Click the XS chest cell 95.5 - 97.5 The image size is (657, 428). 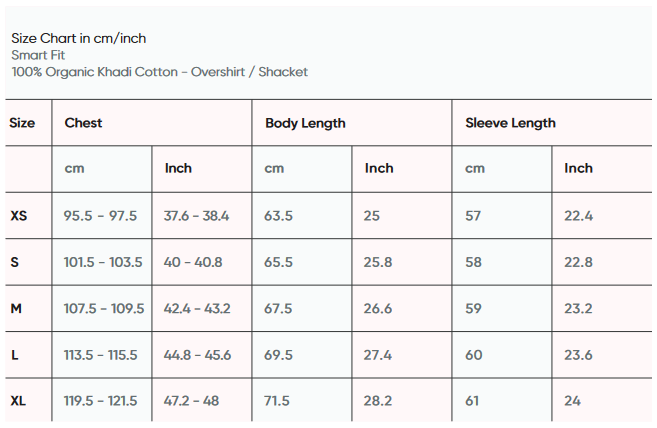coord(100,216)
